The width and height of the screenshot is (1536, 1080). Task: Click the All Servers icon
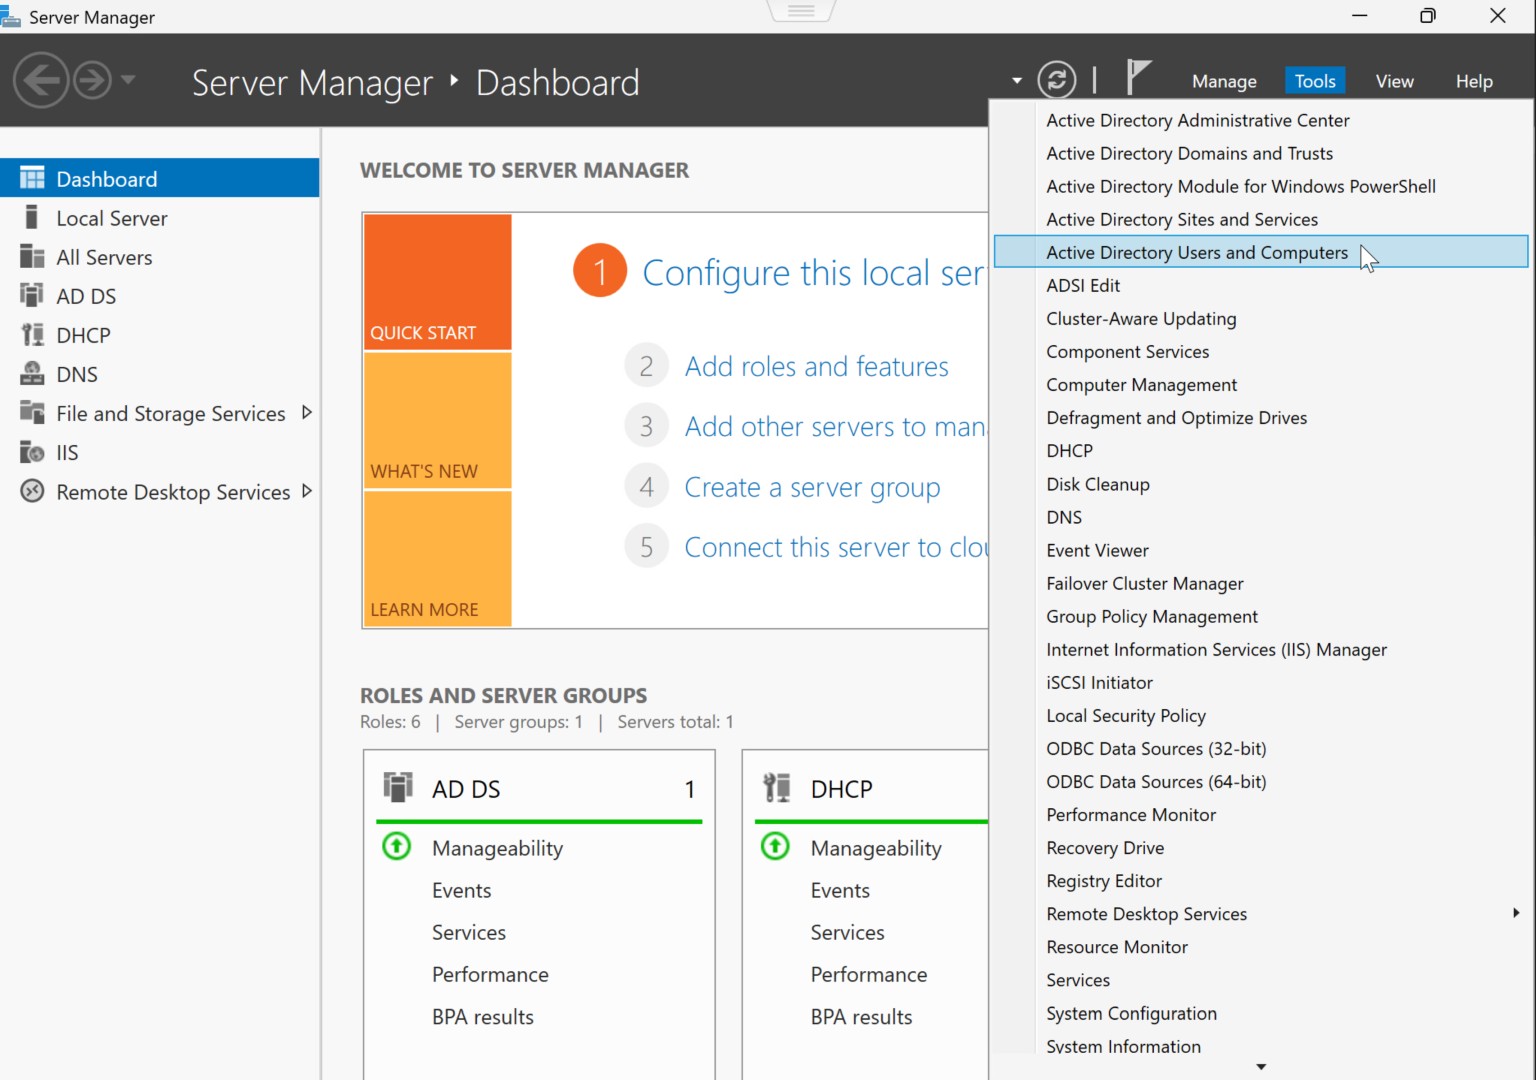tap(32, 257)
